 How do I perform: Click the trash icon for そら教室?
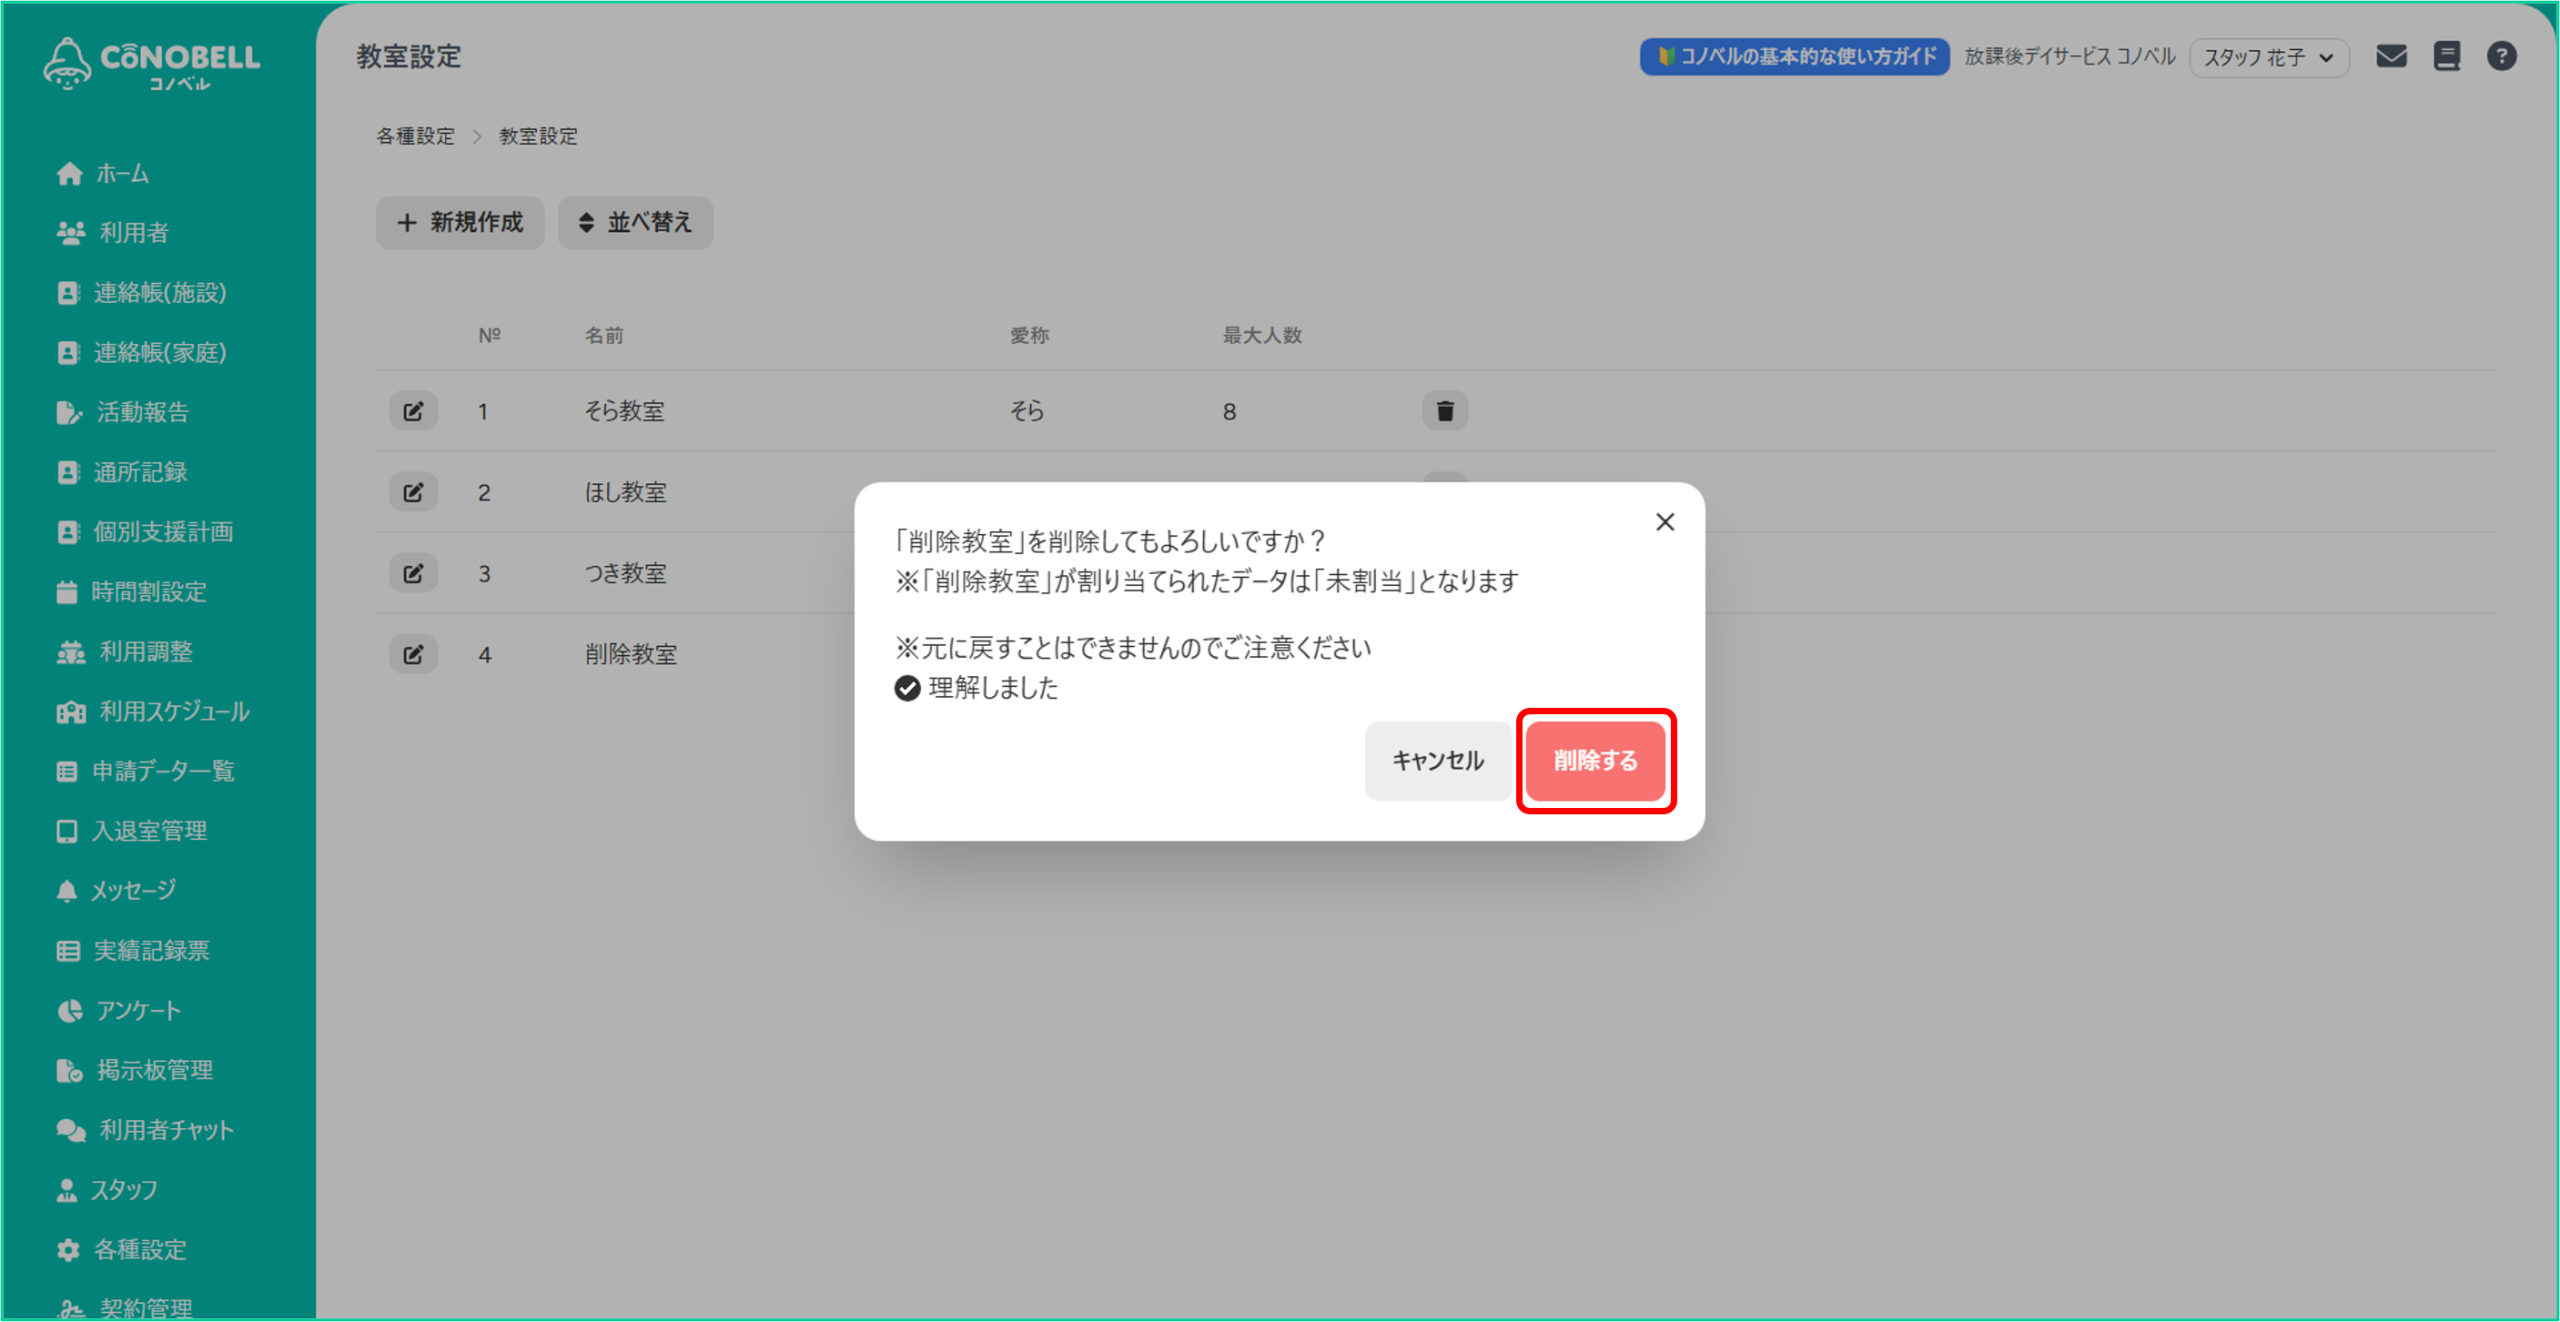1444,411
